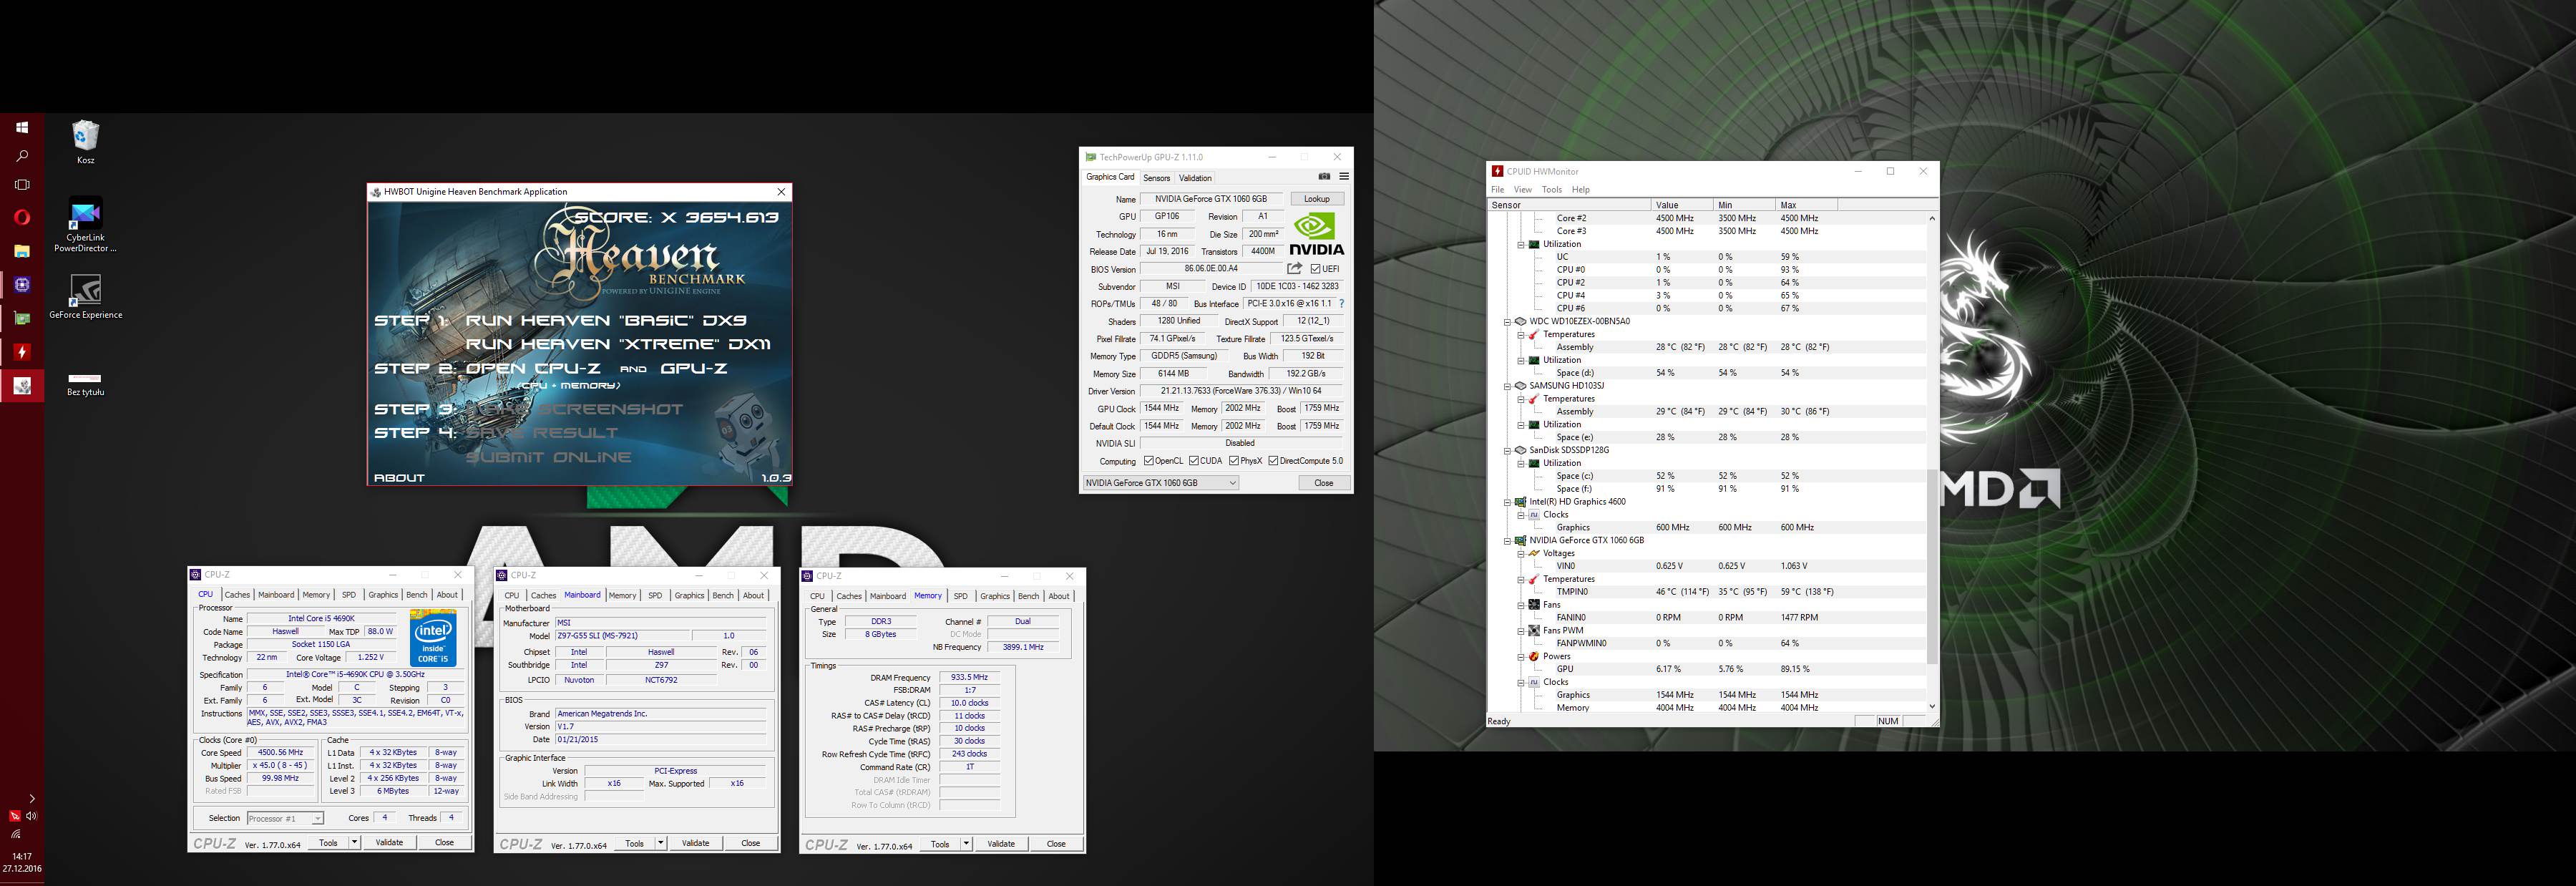
Task: Collapse Intel(R) HD Graphics 4600 node
Action: pyautogui.click(x=1507, y=502)
